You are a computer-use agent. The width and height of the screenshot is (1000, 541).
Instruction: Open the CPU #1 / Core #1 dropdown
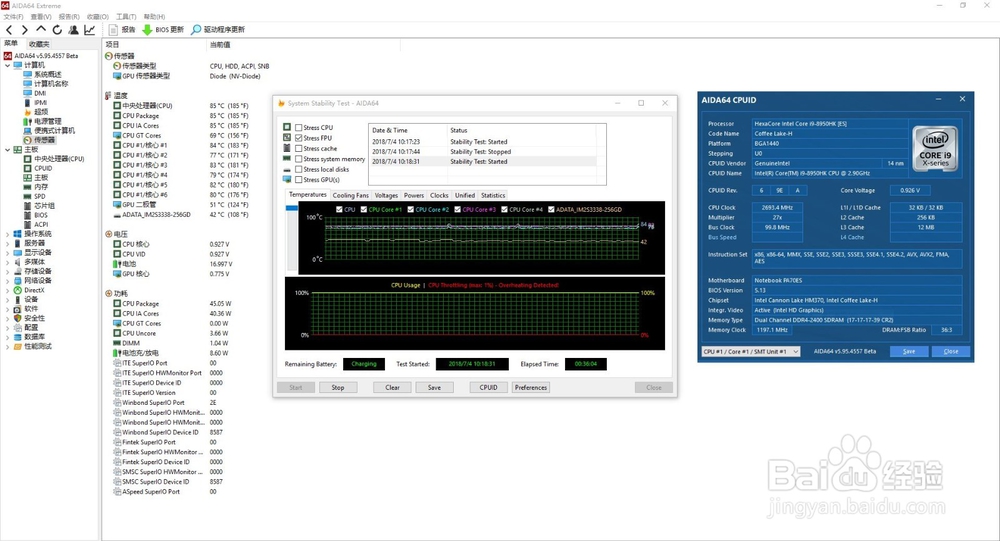(751, 352)
